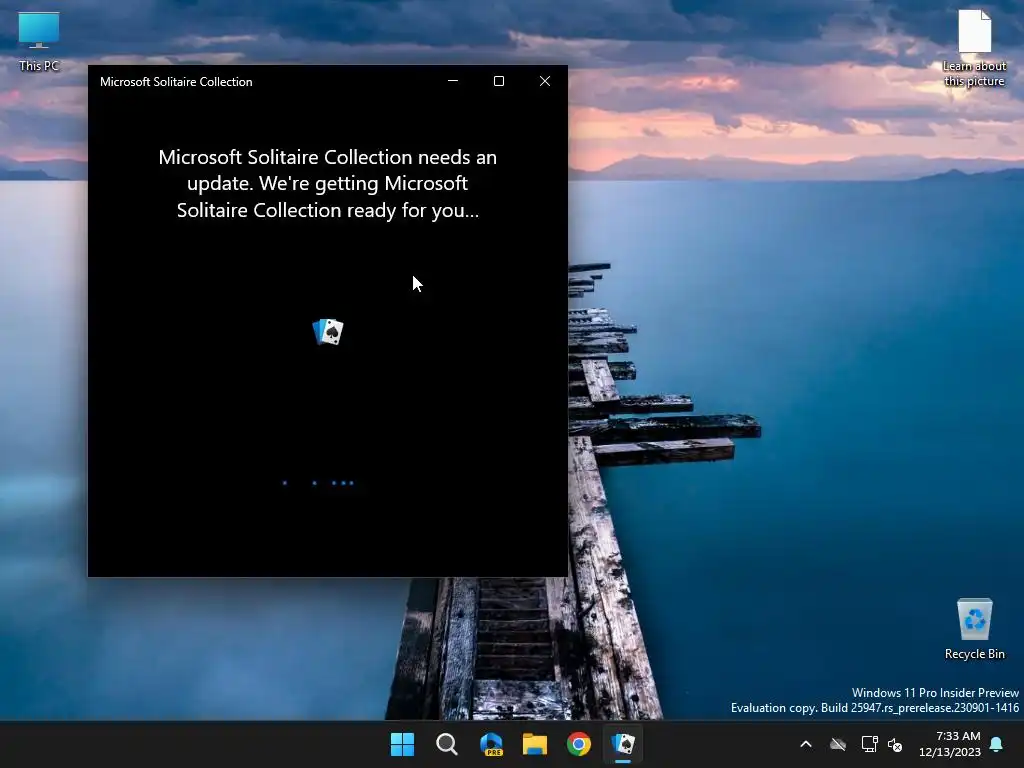Image resolution: width=1024 pixels, height=768 pixels.
Task: Open the Windows Start menu
Action: tap(402, 744)
